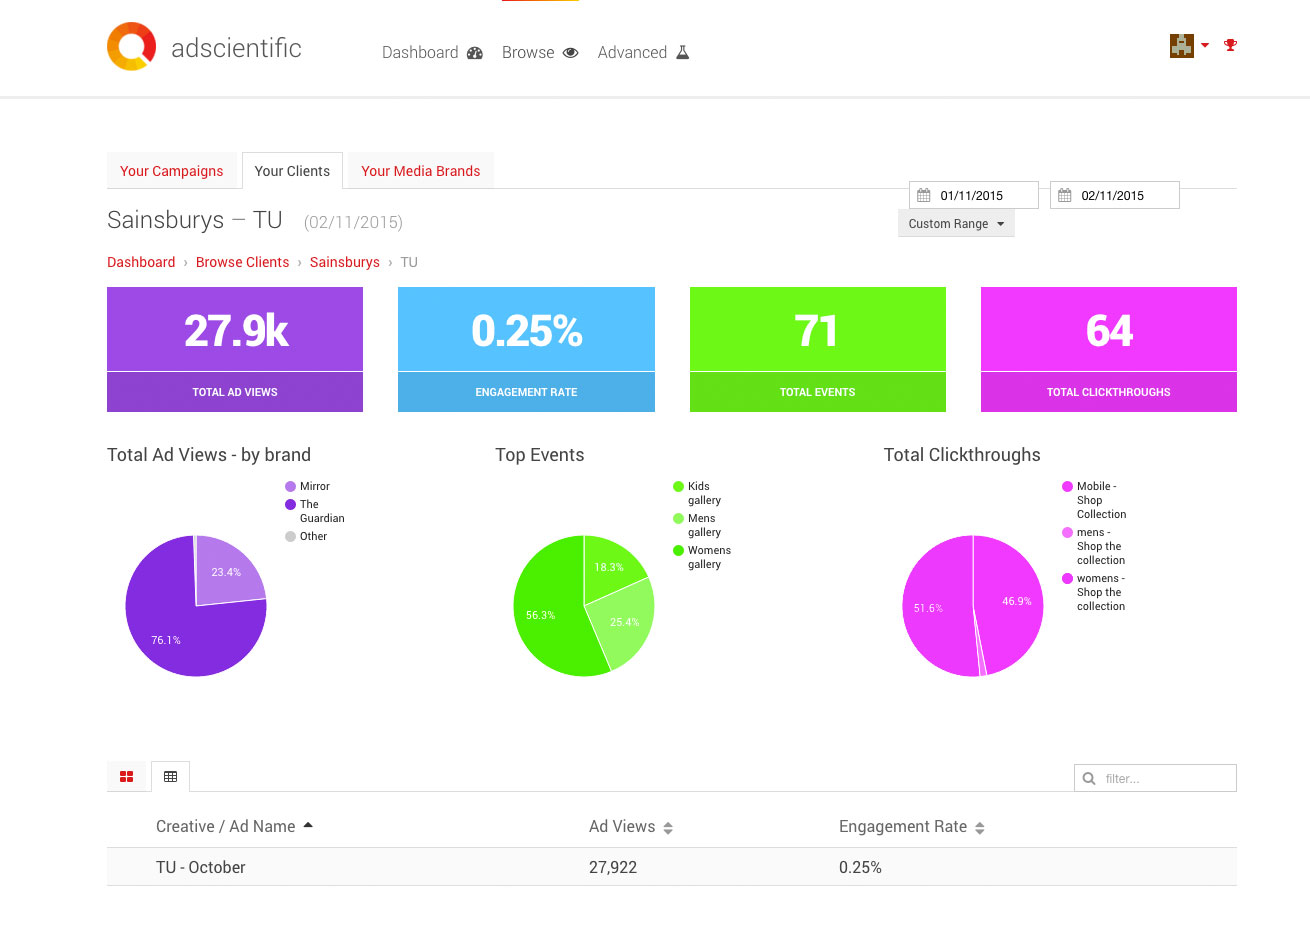
Task: Click the user avatar icon
Action: [1182, 45]
